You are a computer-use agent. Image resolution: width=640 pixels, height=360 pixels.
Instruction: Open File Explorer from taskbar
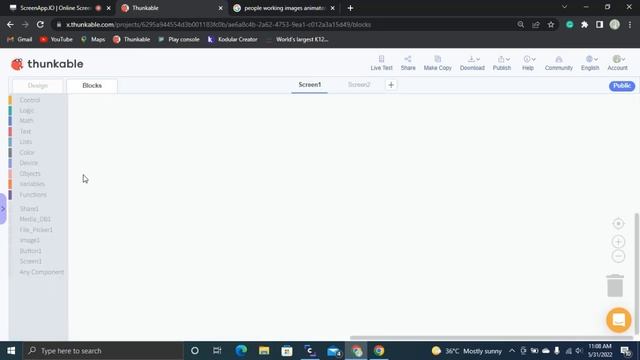[264, 351]
